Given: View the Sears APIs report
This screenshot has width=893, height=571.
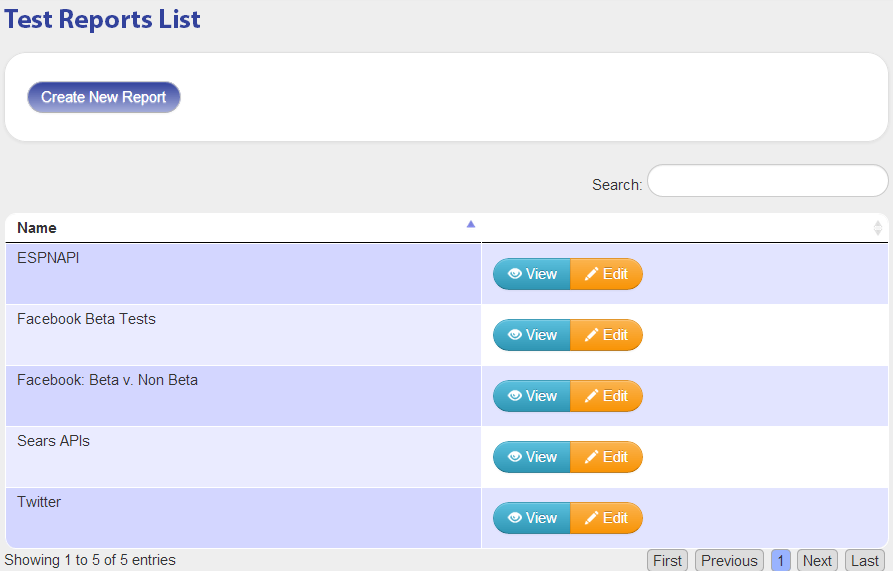Looking at the screenshot, I should [532, 457].
